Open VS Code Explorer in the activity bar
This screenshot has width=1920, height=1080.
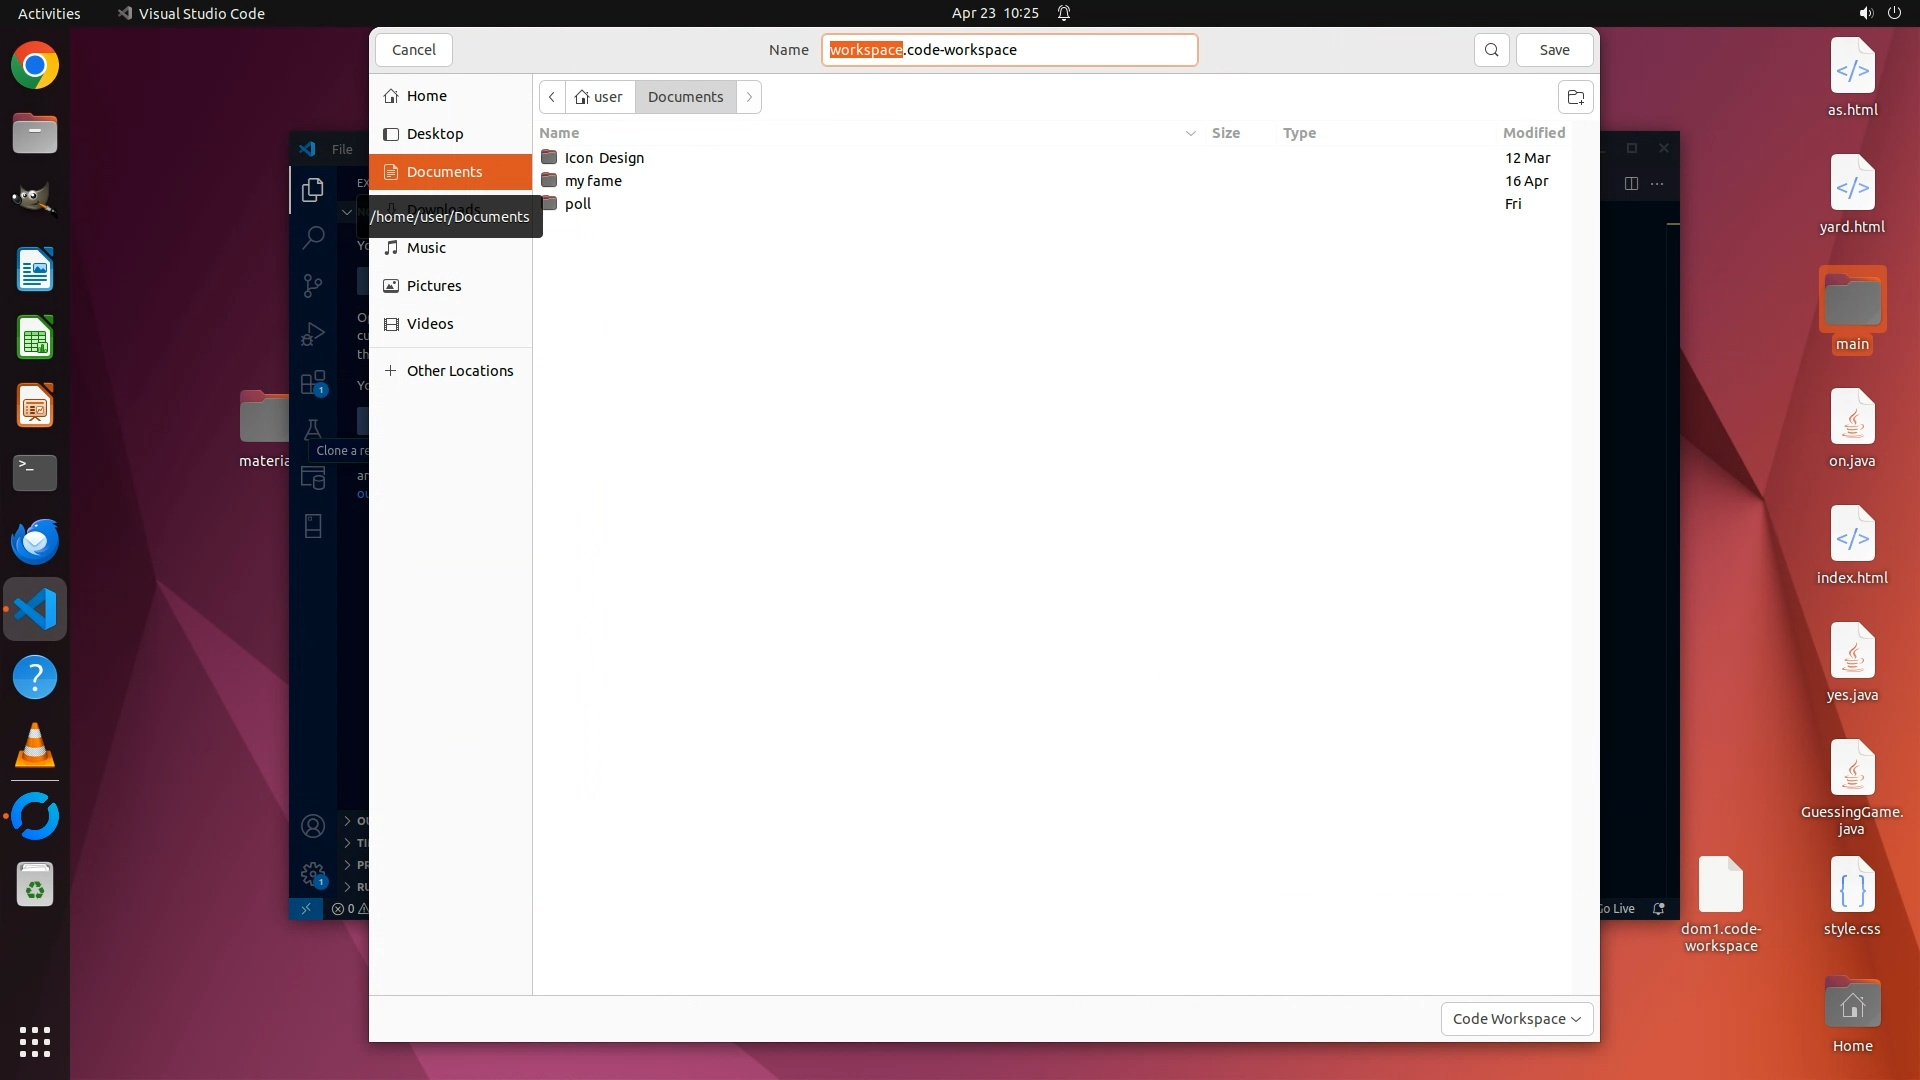pyautogui.click(x=313, y=189)
